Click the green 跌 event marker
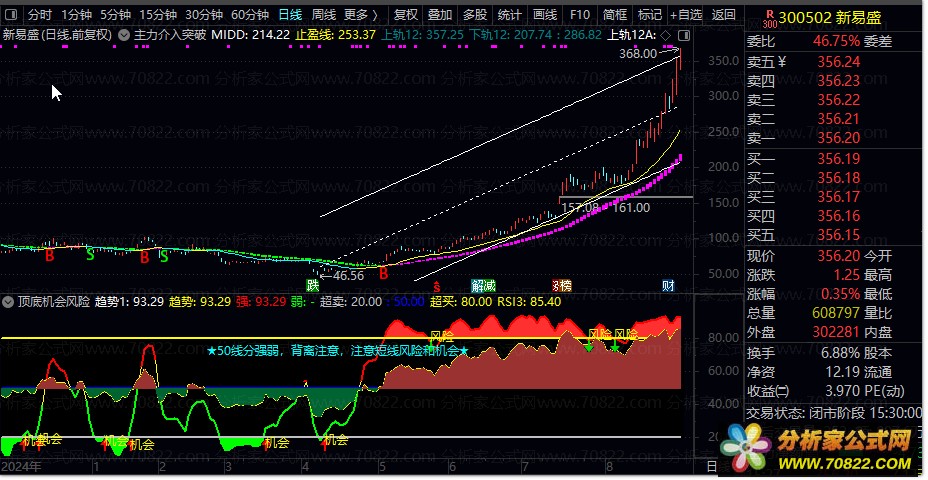928x480 pixels. click(x=313, y=286)
